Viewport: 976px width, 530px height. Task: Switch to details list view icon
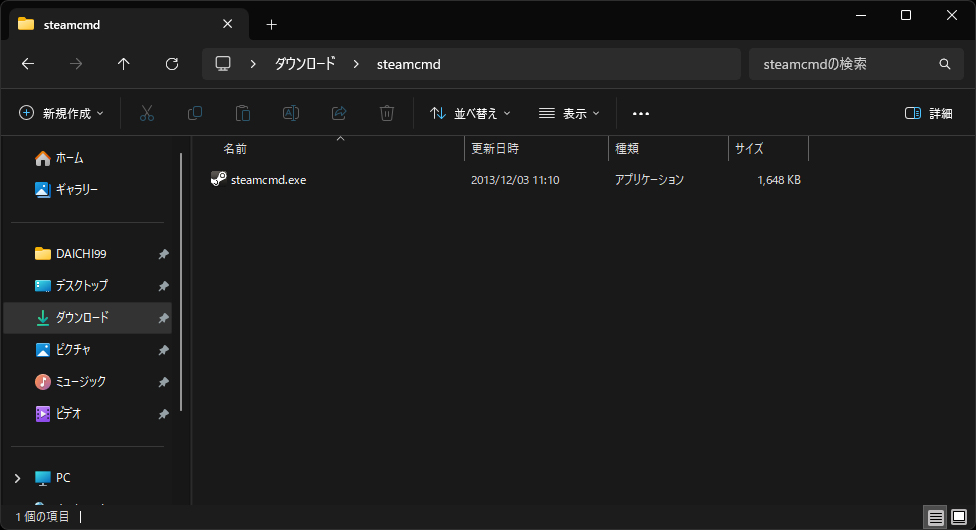tap(936, 517)
